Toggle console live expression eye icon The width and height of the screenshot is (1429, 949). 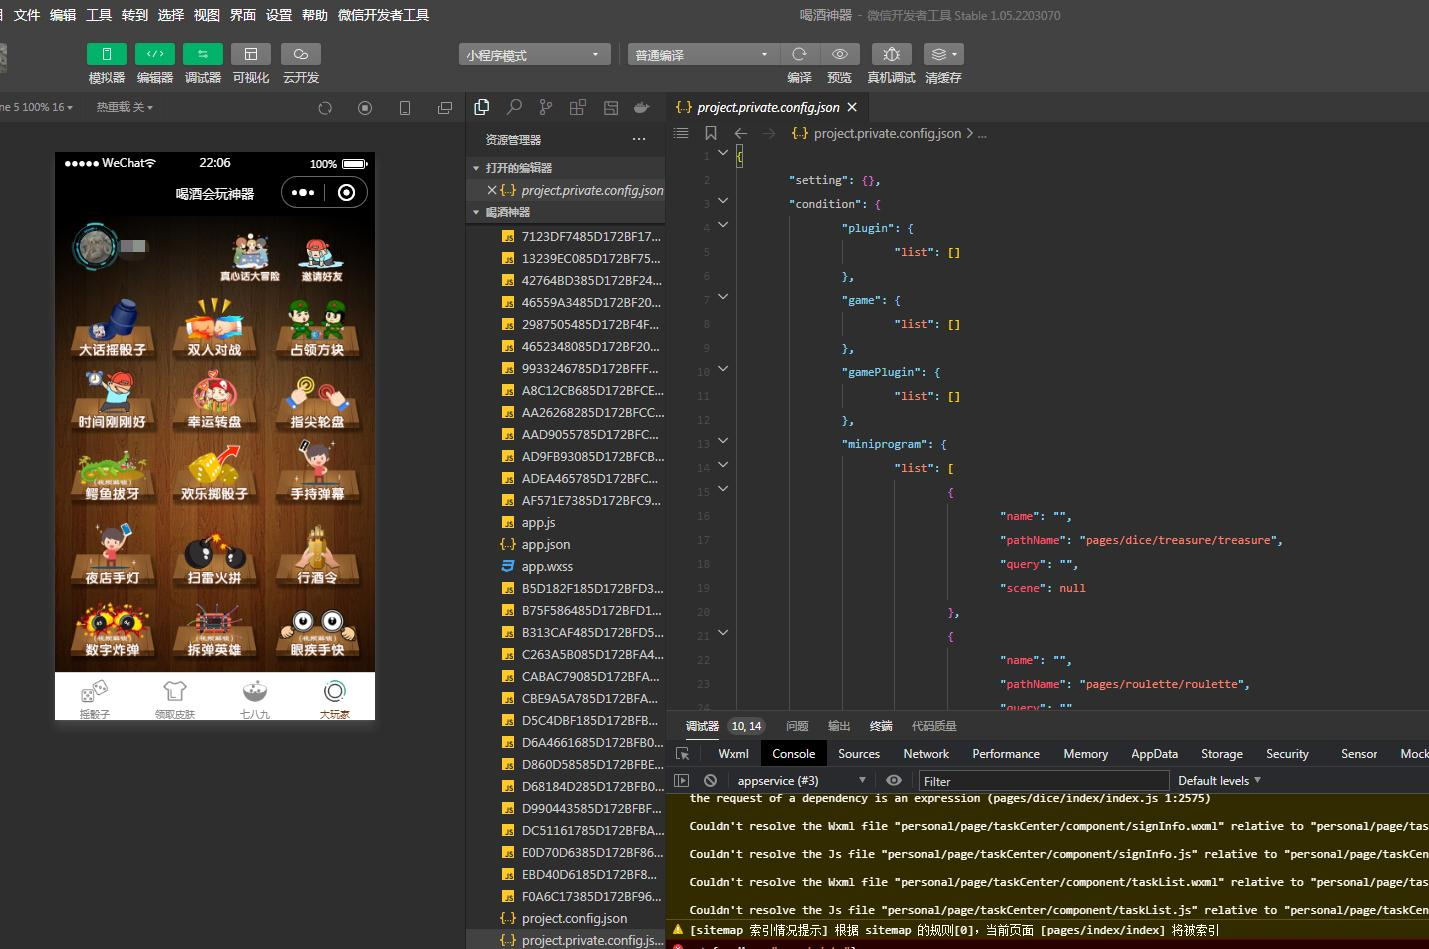894,781
